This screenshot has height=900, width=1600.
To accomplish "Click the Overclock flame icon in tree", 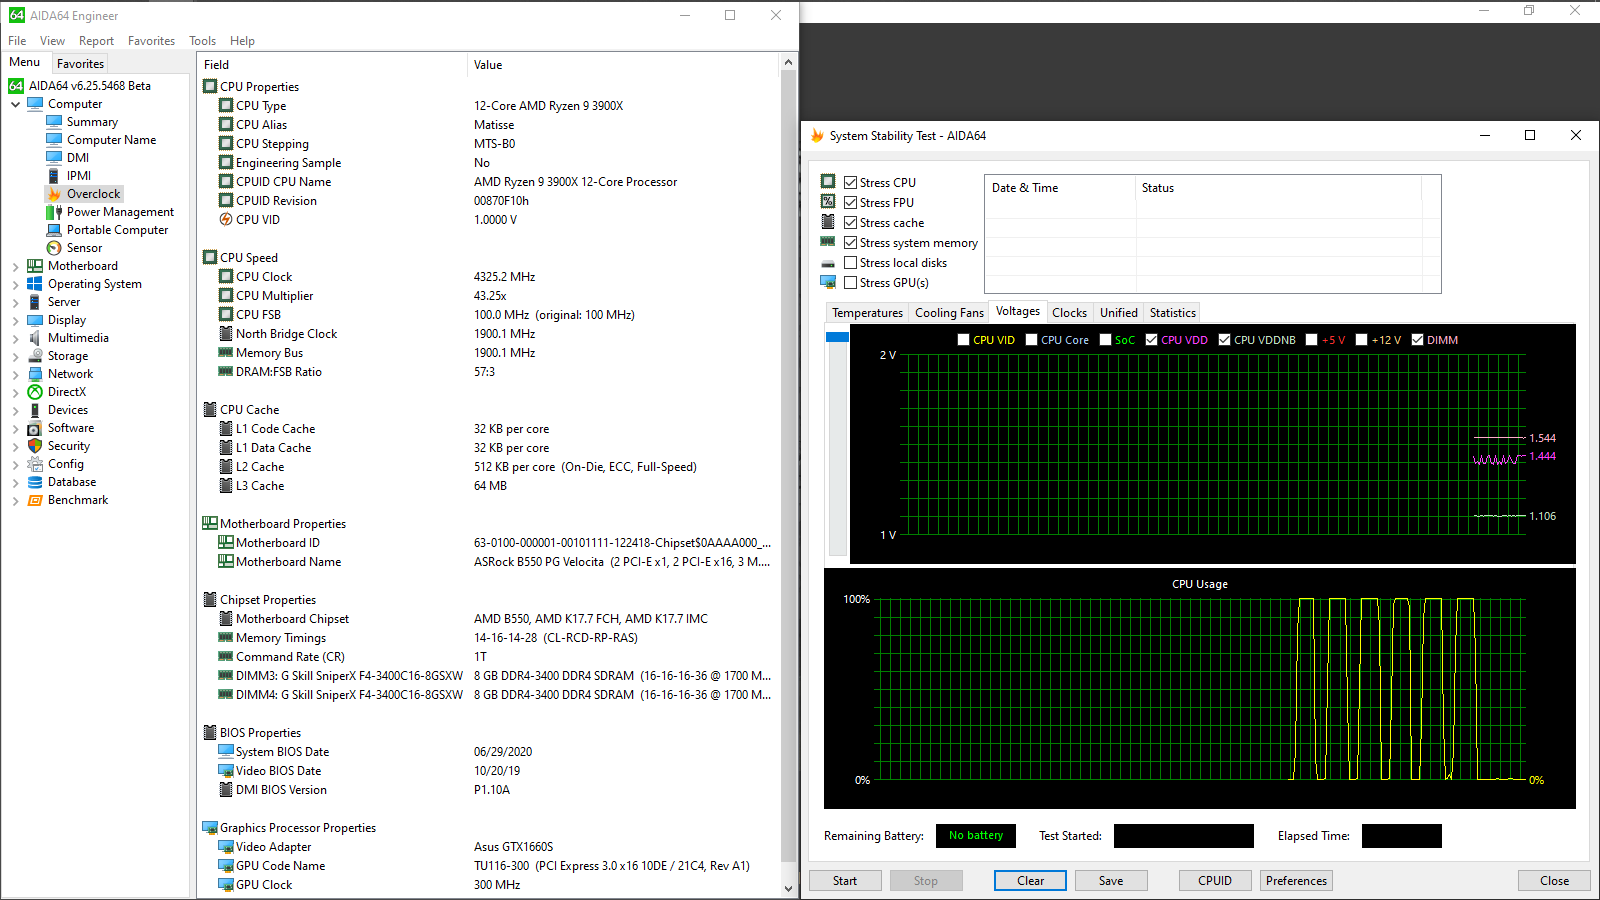I will click(54, 194).
